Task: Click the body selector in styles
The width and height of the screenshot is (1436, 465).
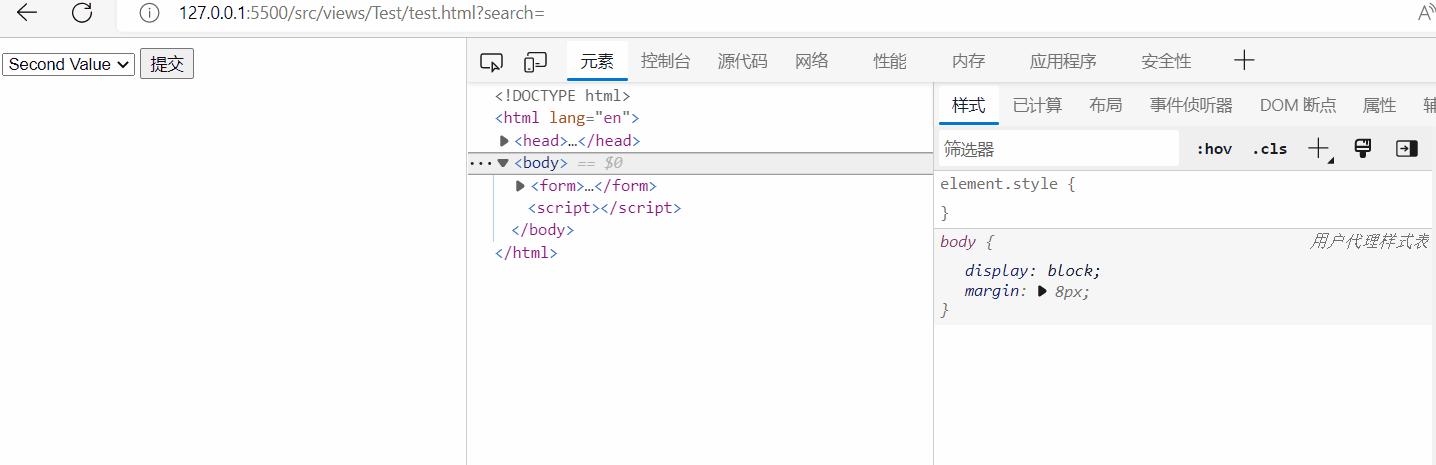Action: tap(957, 241)
